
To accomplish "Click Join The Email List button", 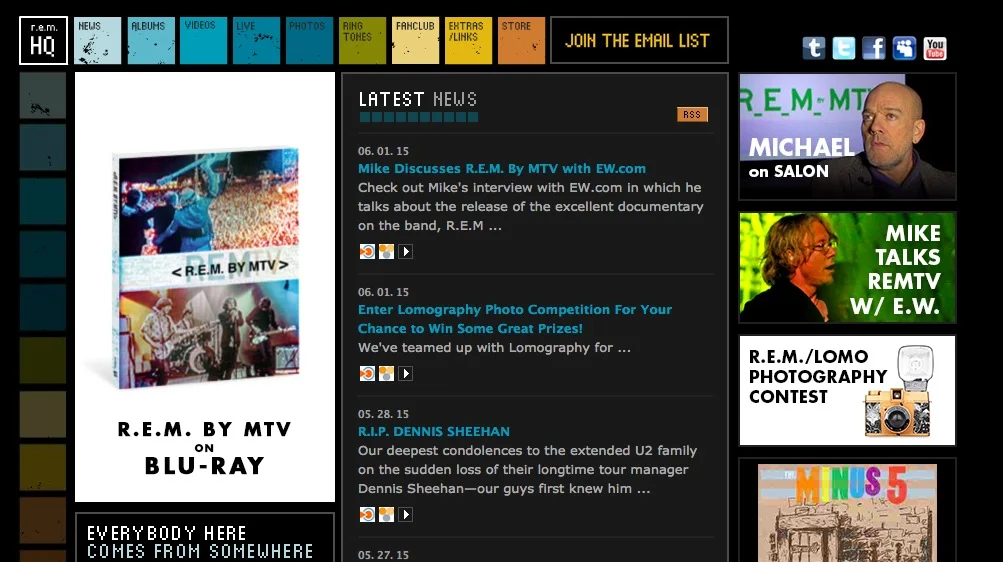I will point(639,40).
